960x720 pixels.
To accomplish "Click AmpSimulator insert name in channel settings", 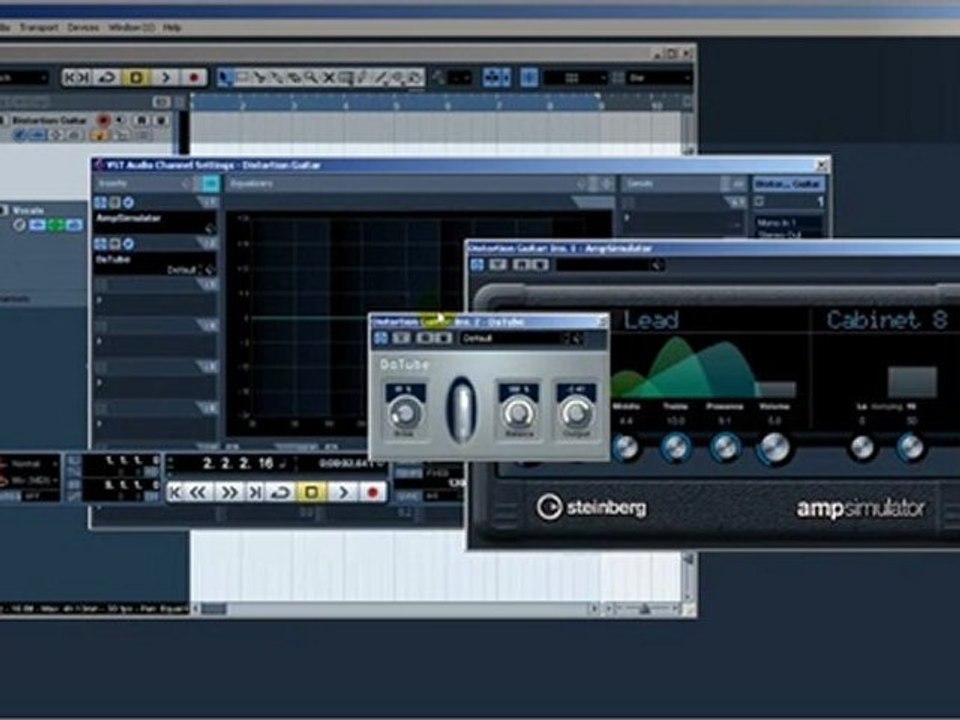I will [129, 218].
